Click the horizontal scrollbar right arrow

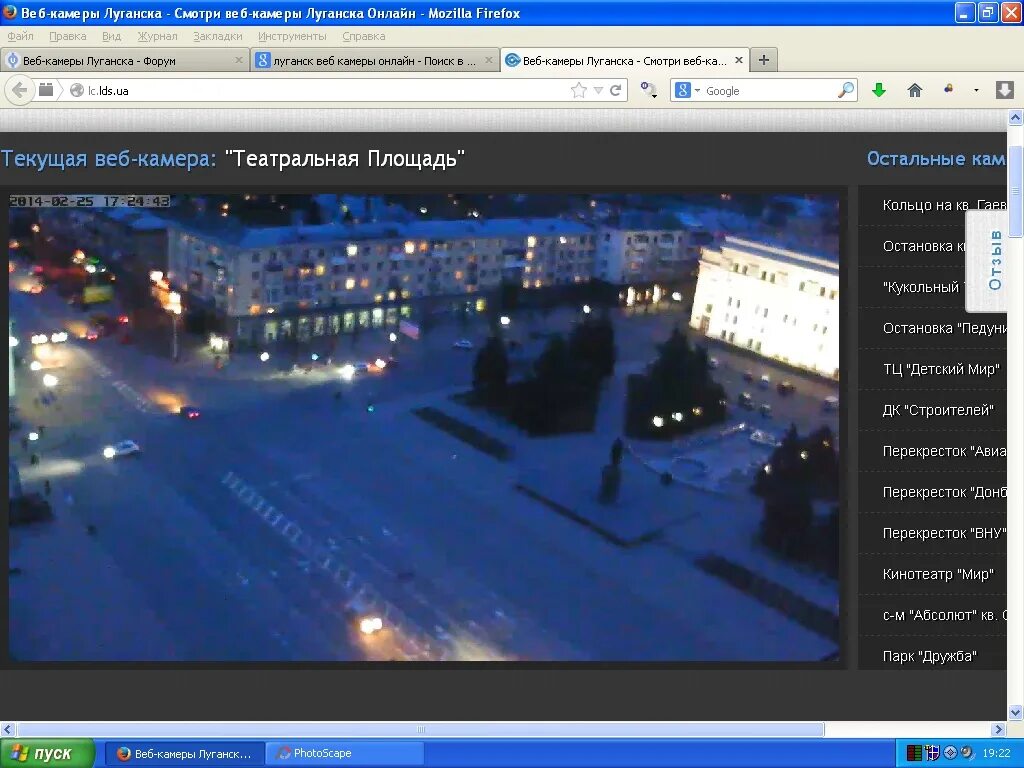click(x=999, y=729)
